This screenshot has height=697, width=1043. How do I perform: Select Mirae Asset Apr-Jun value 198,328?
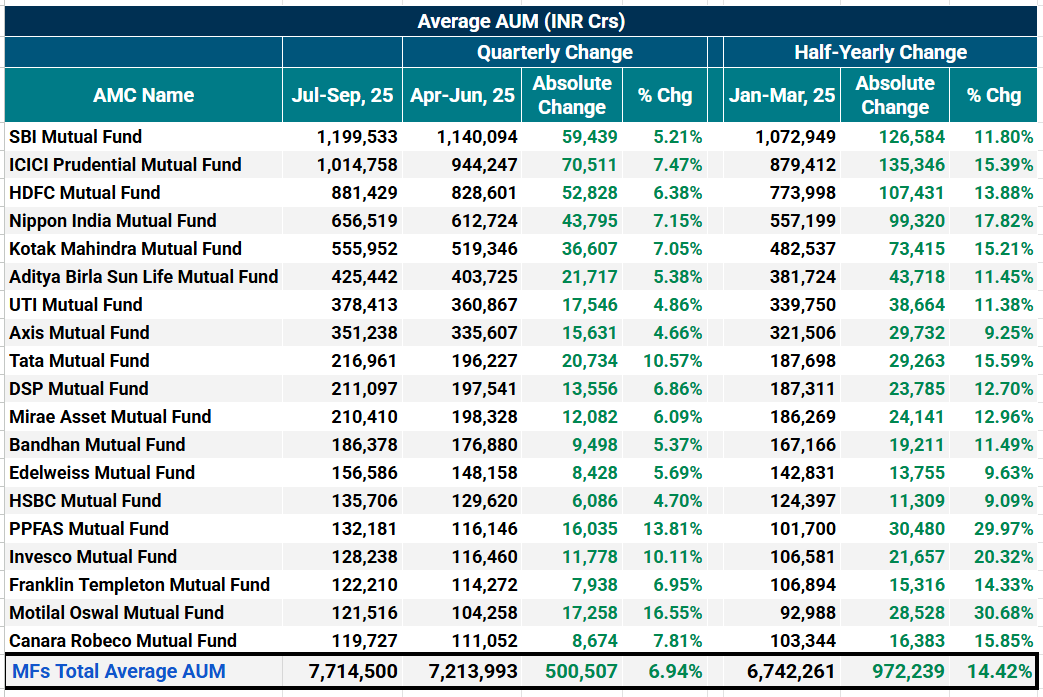pos(484,417)
